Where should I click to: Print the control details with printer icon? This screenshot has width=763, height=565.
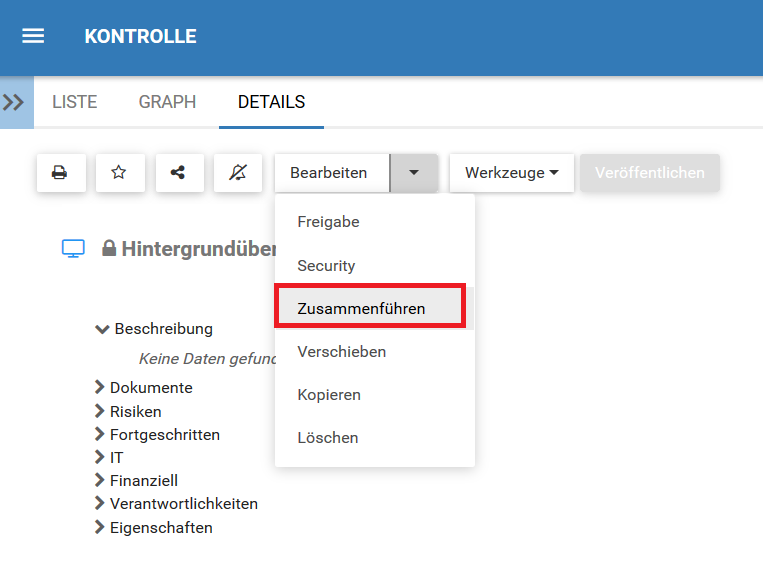[x=61, y=173]
